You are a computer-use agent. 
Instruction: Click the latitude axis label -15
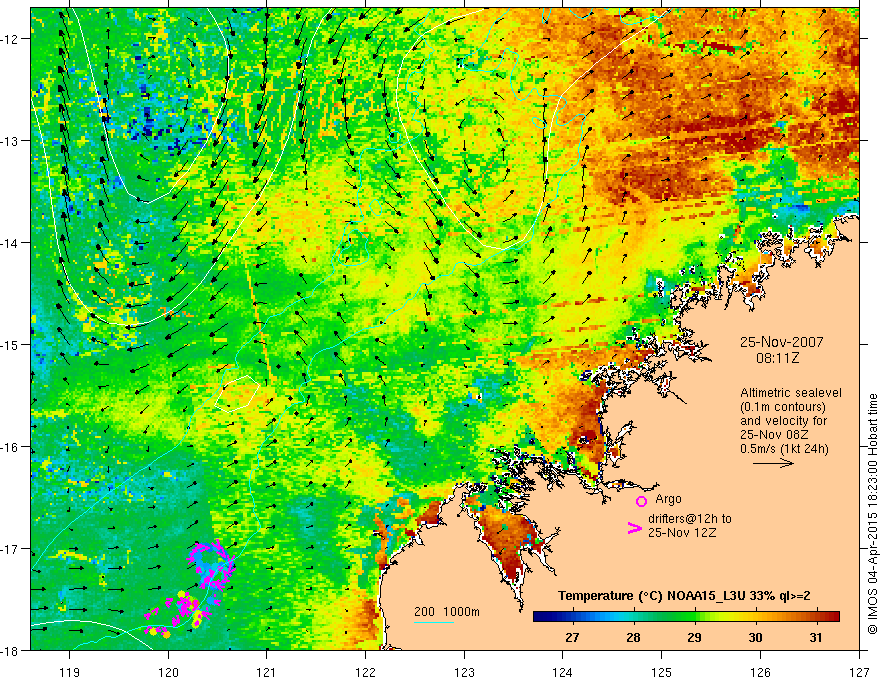tap(11, 344)
